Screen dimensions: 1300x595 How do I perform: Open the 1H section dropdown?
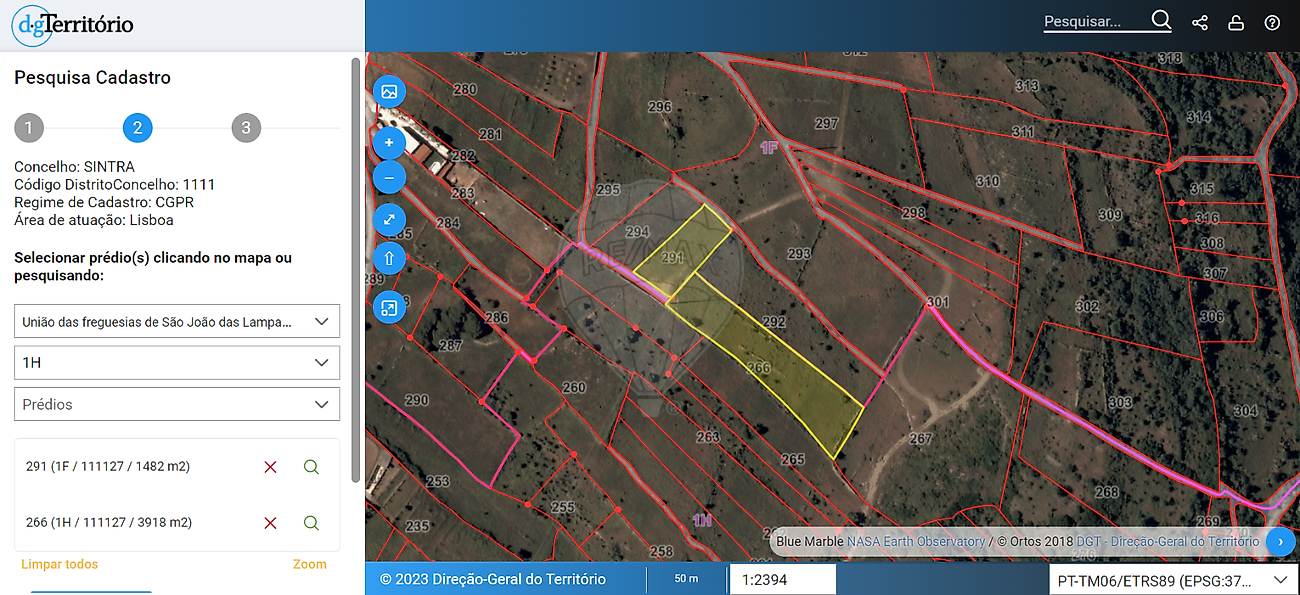point(177,363)
